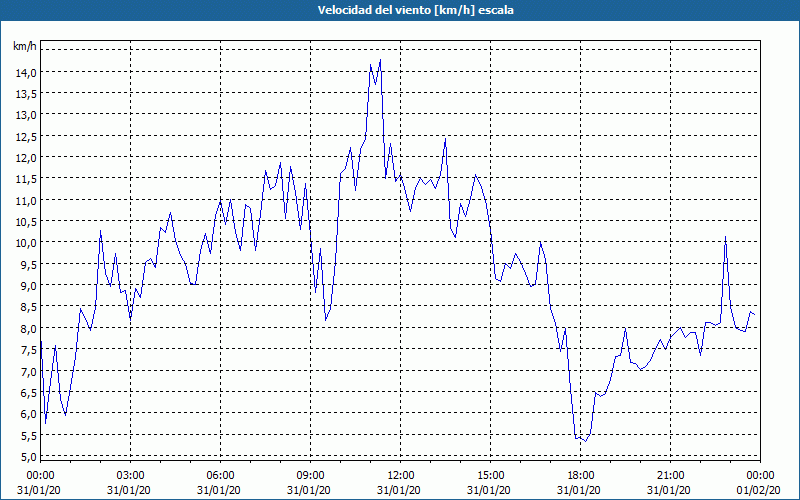This screenshot has height=500, width=800.
Task: Select the 7,5 y-axis value
Action: pos(28,350)
